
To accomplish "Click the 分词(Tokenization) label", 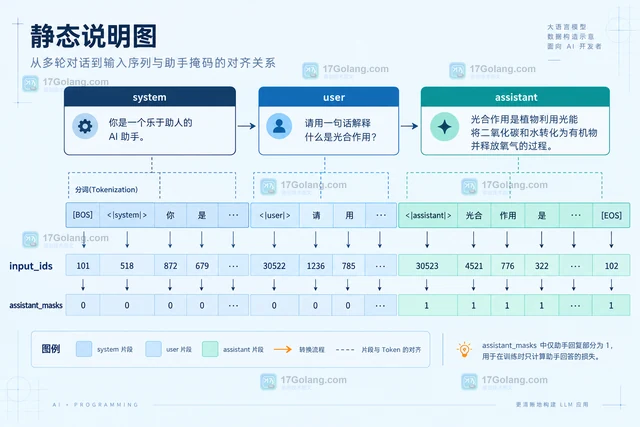I will (107, 189).
